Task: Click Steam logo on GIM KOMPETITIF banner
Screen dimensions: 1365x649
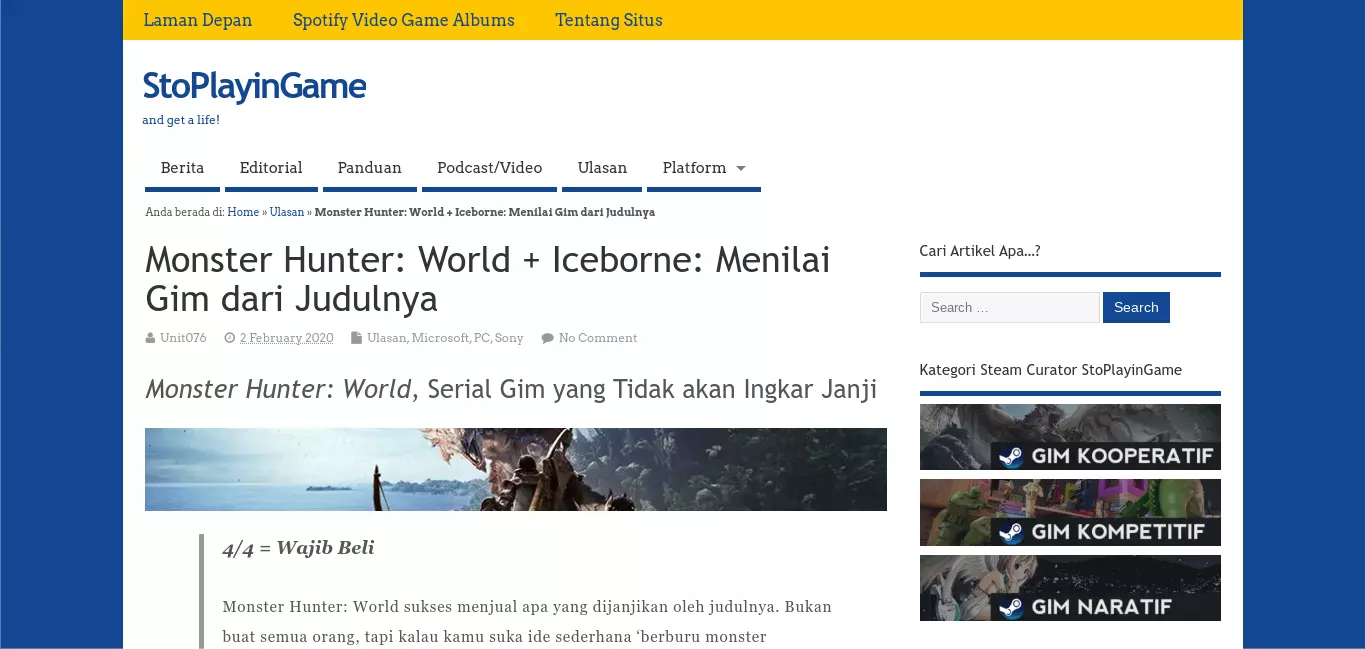Action: point(1011,532)
